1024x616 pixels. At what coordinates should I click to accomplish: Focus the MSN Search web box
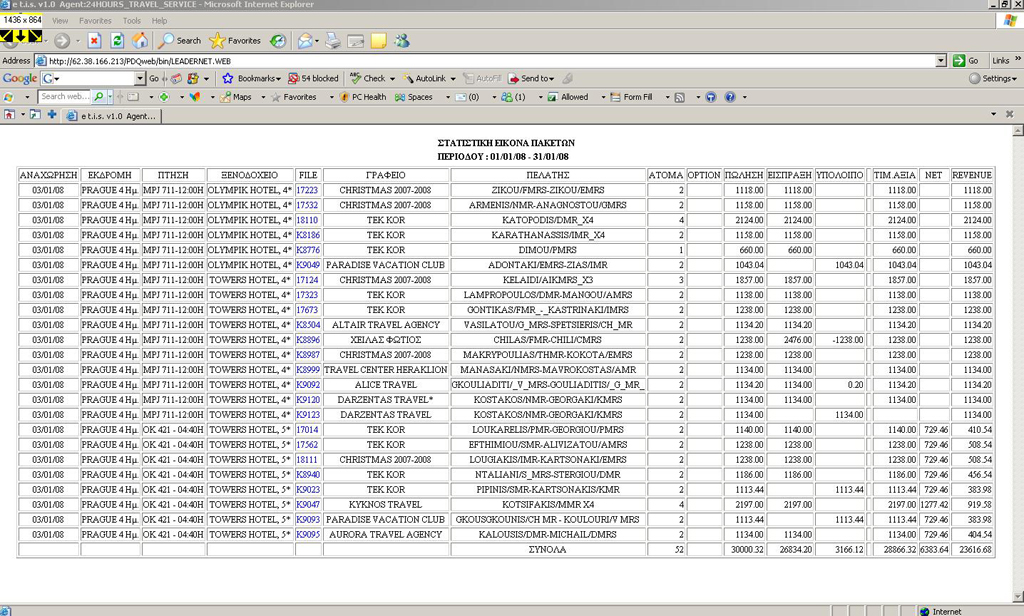65,97
